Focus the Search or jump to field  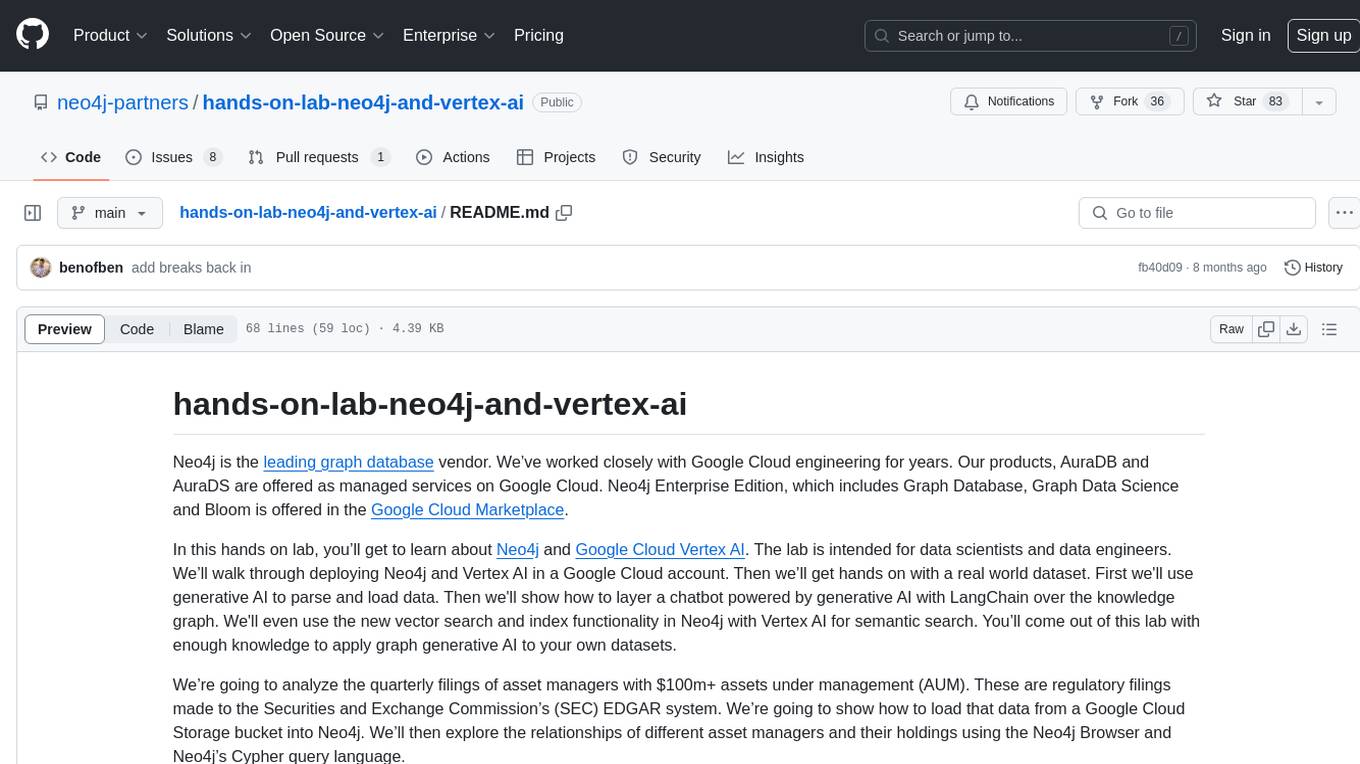pos(1032,35)
